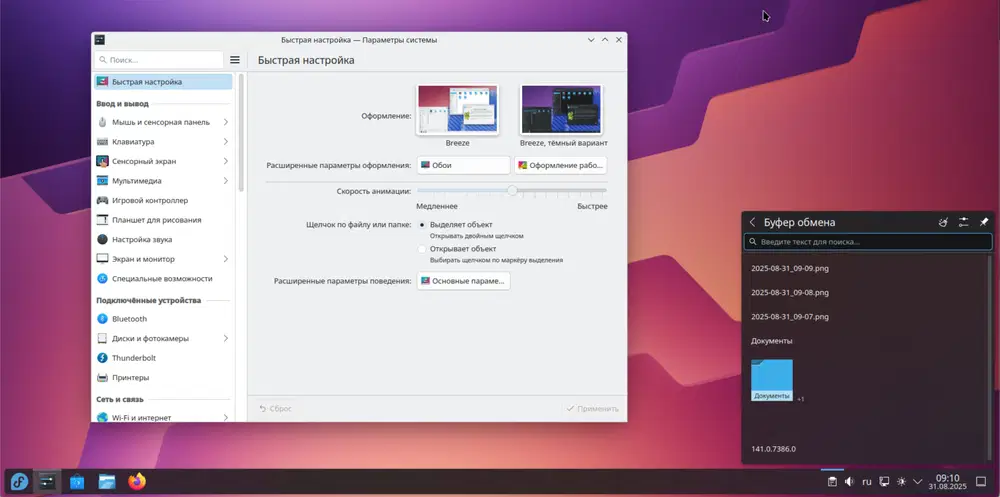
Task: Expand Мышь и сенсорная панель chevron
Action: click(226, 122)
